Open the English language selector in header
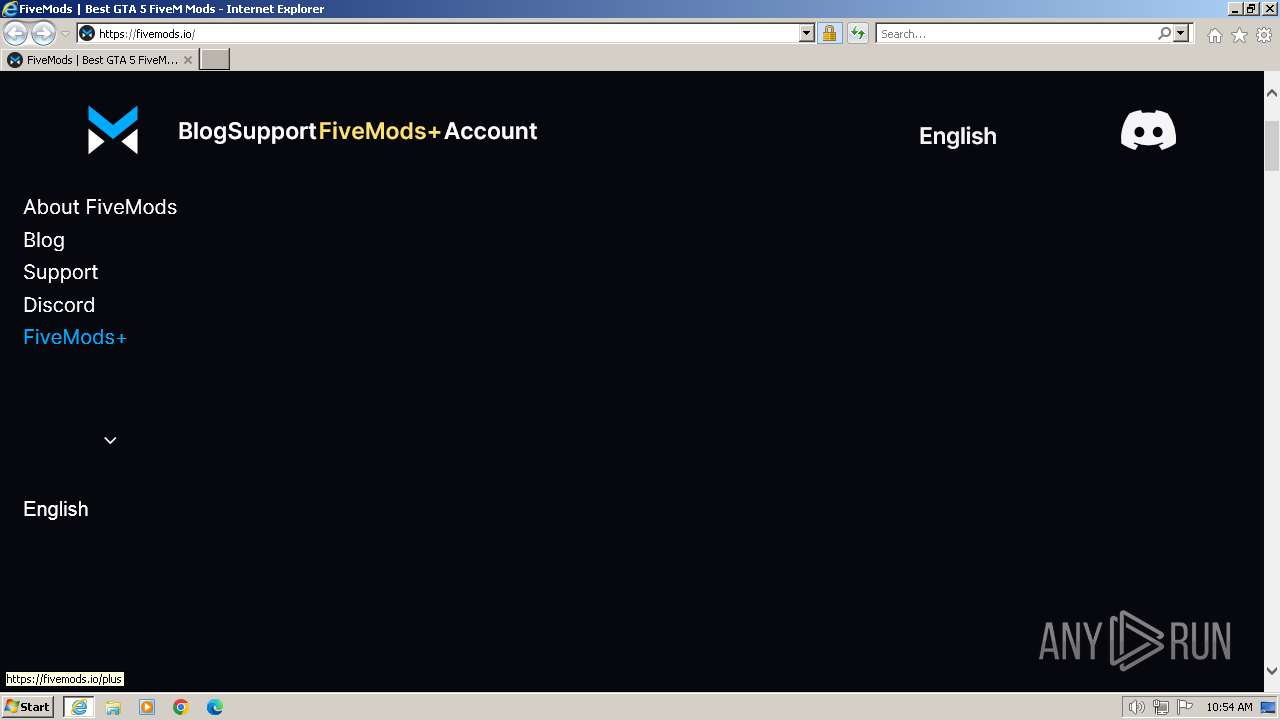The width and height of the screenshot is (1280, 720). 958,136
